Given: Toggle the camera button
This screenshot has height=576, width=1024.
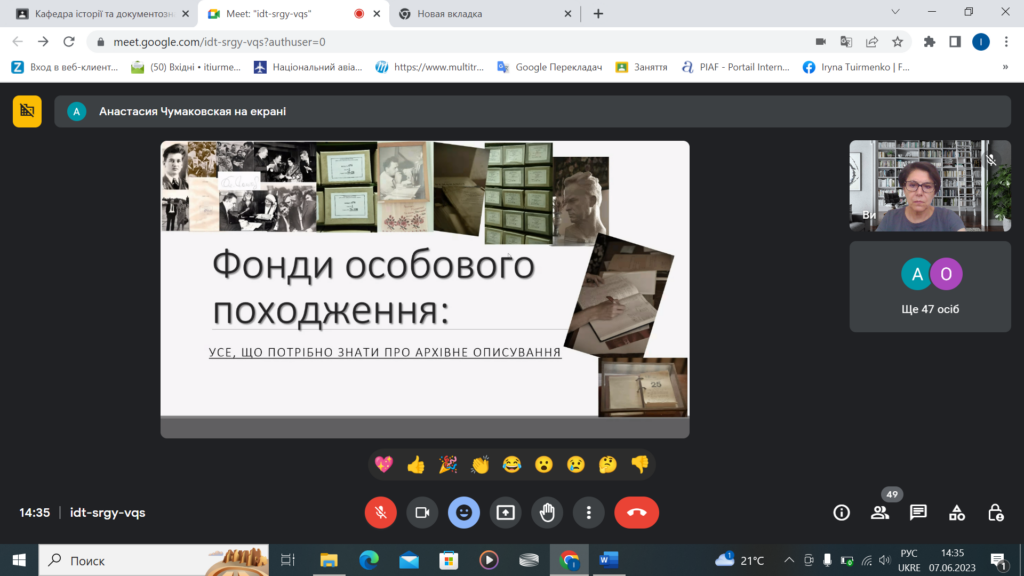Looking at the screenshot, I should click(x=422, y=512).
